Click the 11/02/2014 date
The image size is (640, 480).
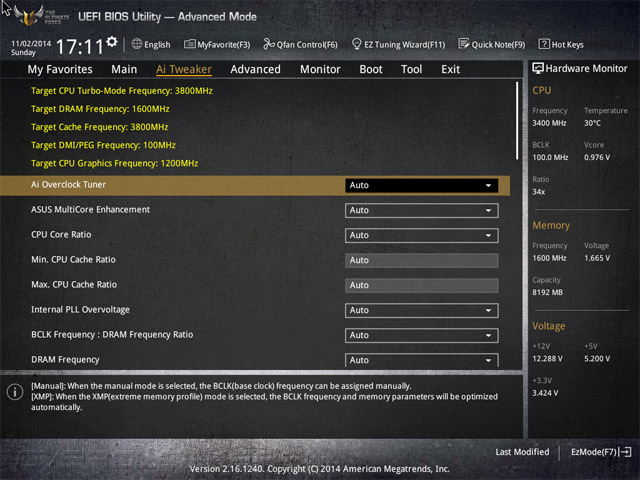click(31, 43)
